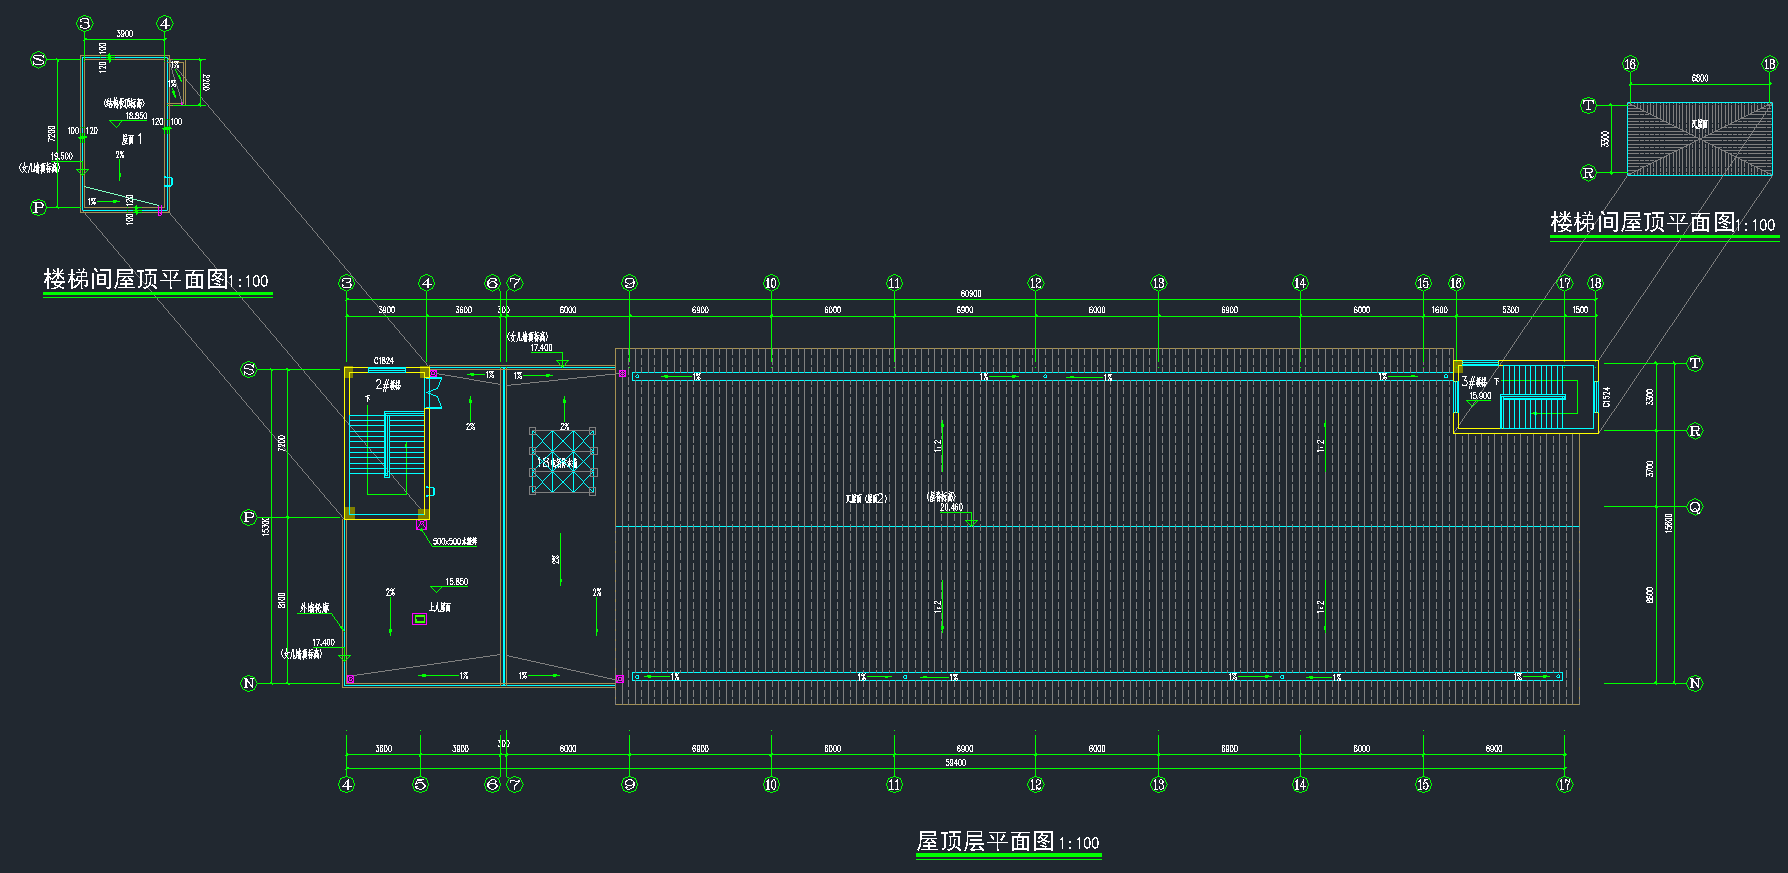Select the magenta roof hatch beside 上人屋面
The height and width of the screenshot is (873, 1788).
[420, 619]
